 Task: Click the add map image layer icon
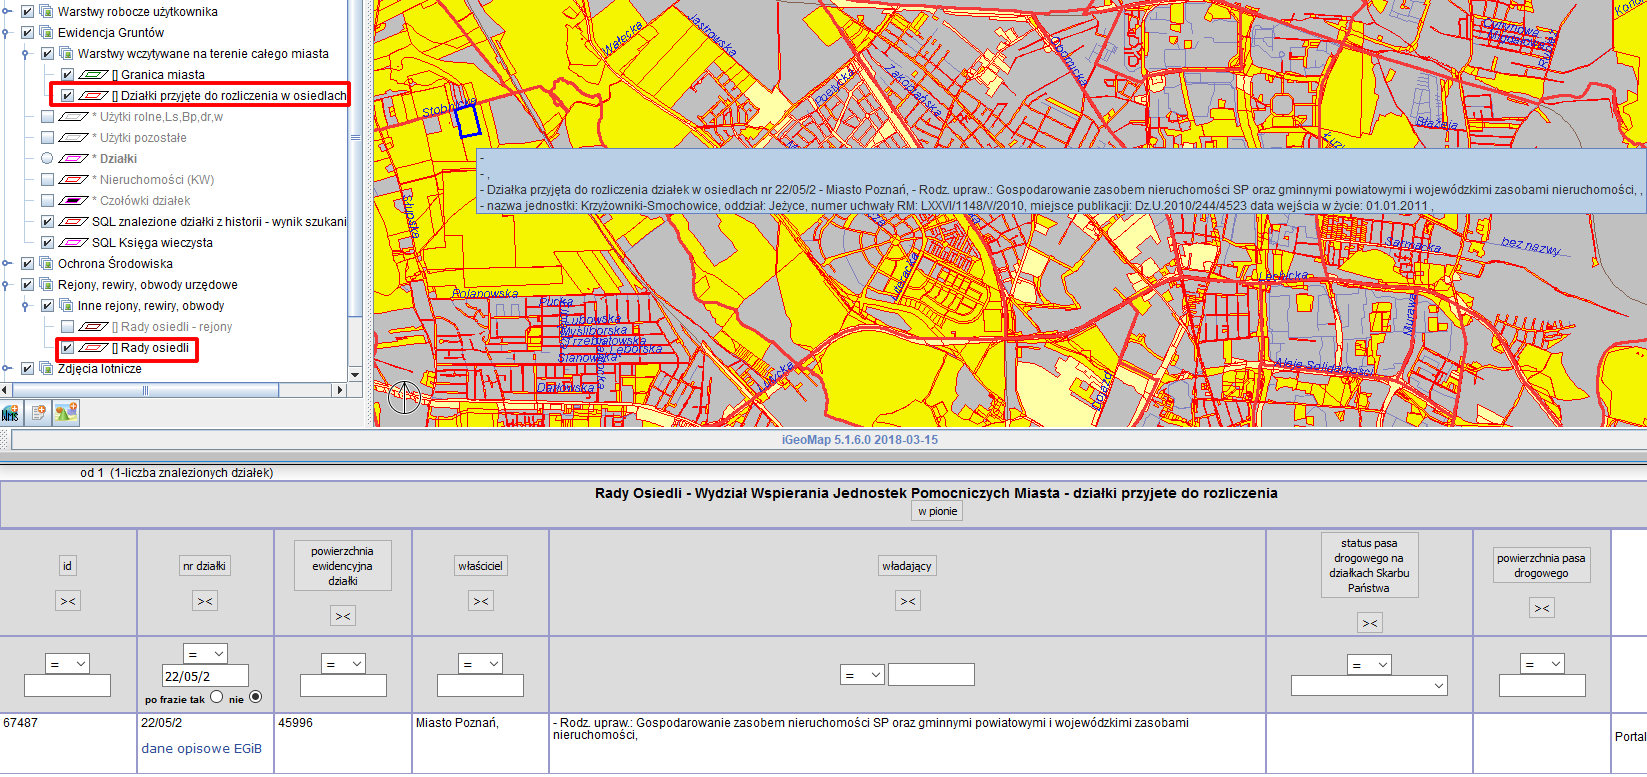(x=66, y=413)
